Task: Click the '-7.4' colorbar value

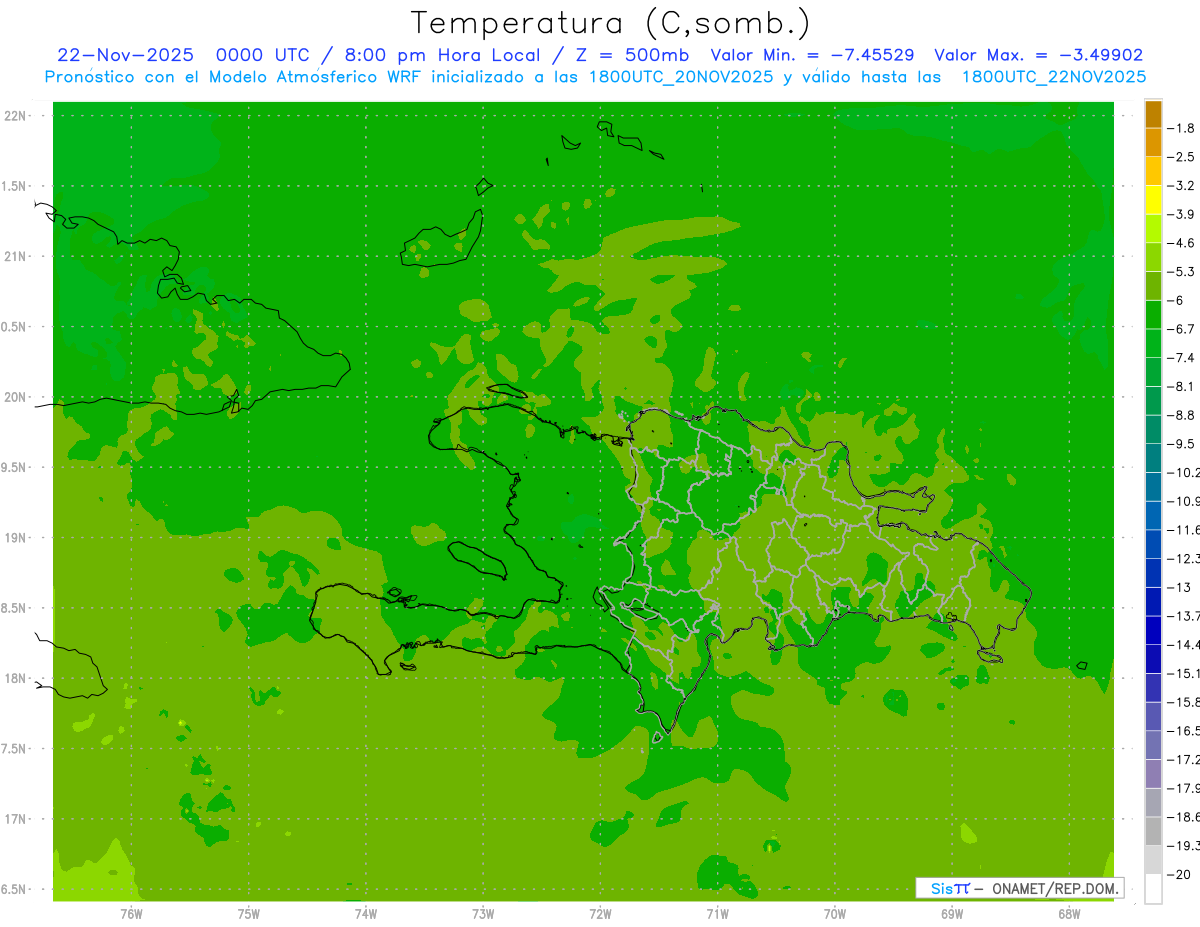Action: [x=1181, y=358]
